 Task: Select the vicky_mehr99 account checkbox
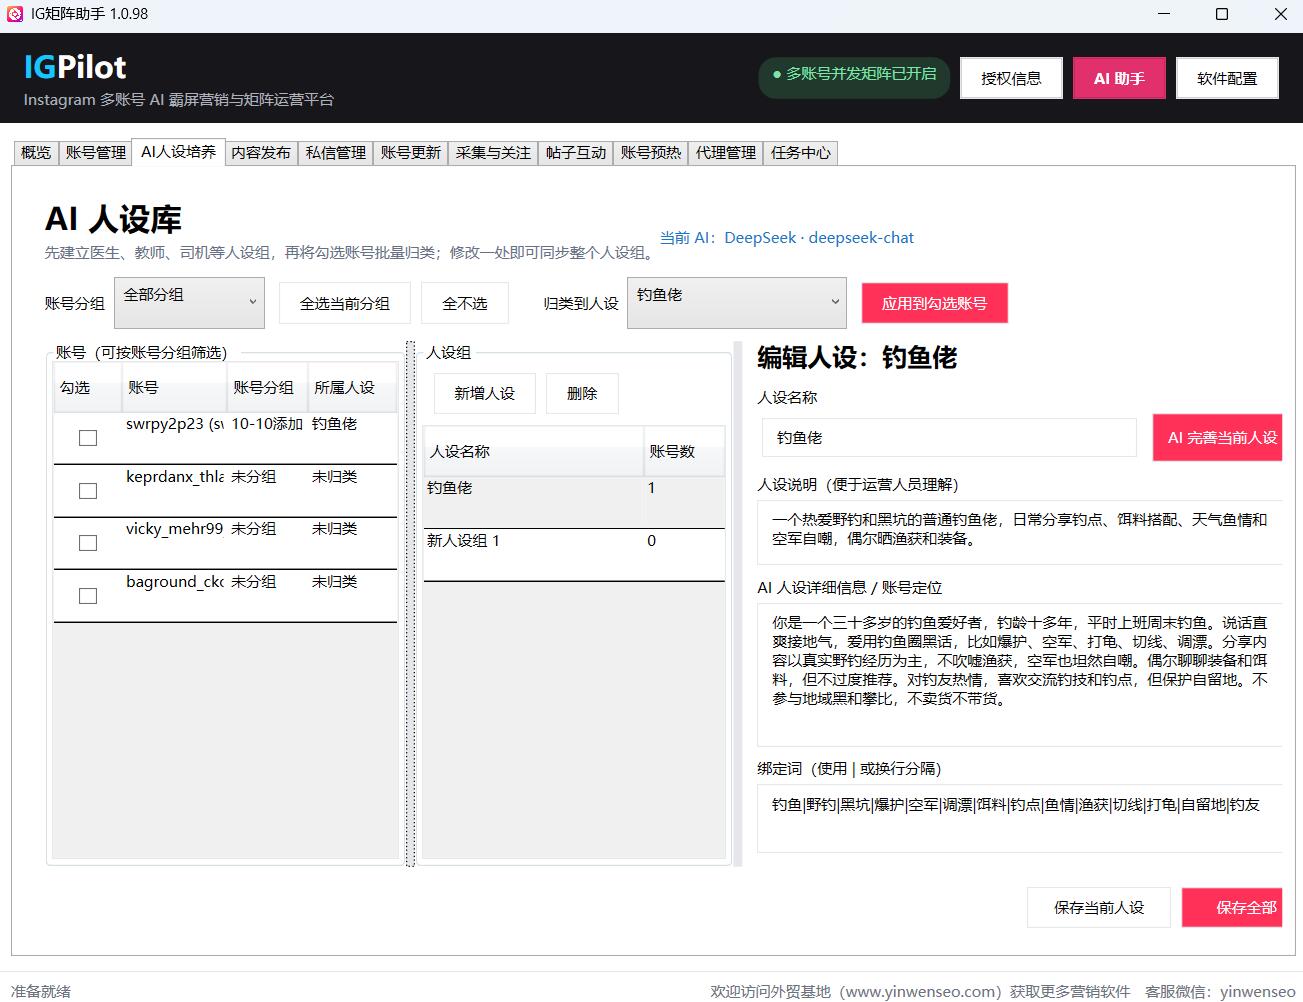tap(88, 543)
